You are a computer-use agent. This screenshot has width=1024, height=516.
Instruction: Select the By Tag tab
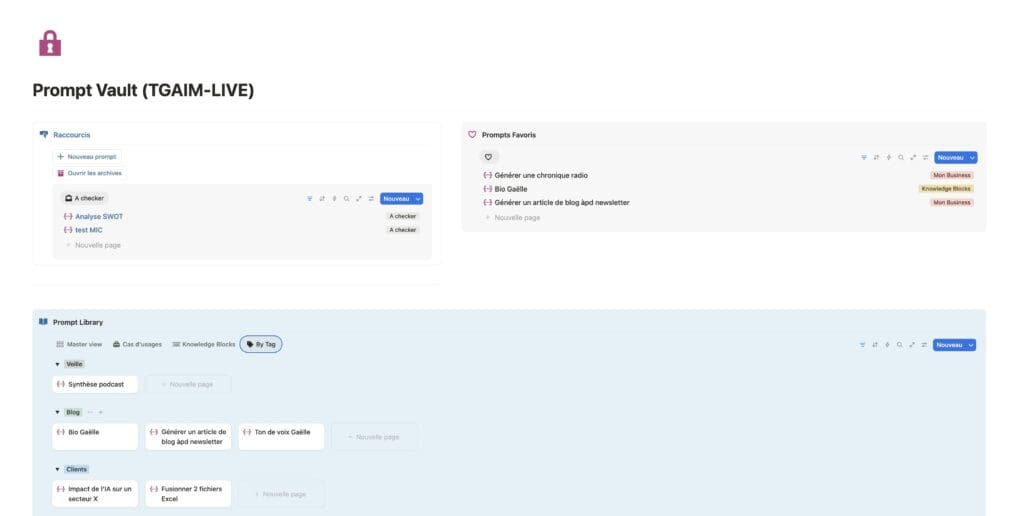tap(261, 344)
